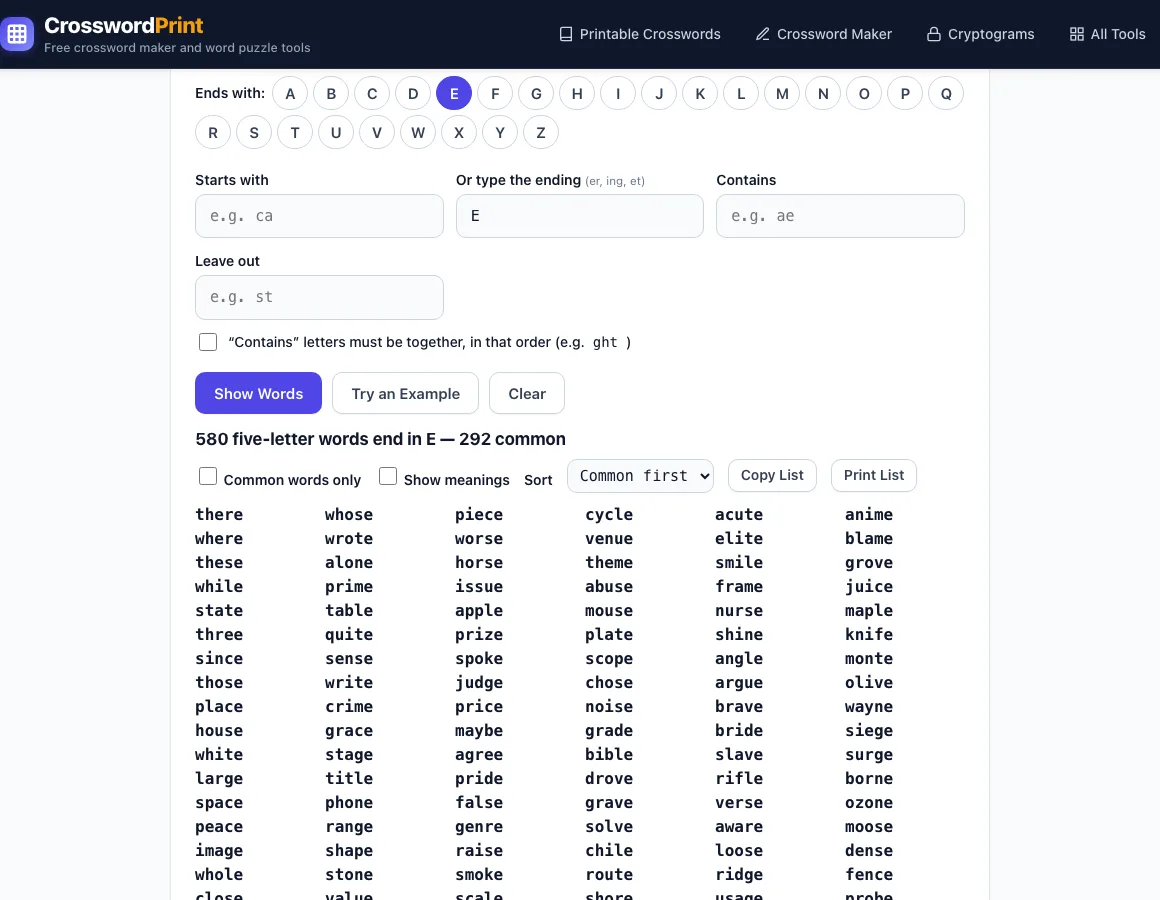This screenshot has width=1160, height=900.
Task: Click the Crossword Maker pencil icon
Action: click(x=763, y=34)
